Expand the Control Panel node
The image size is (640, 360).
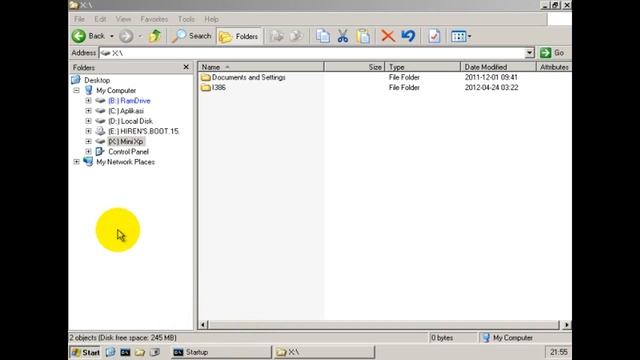[x=88, y=151]
